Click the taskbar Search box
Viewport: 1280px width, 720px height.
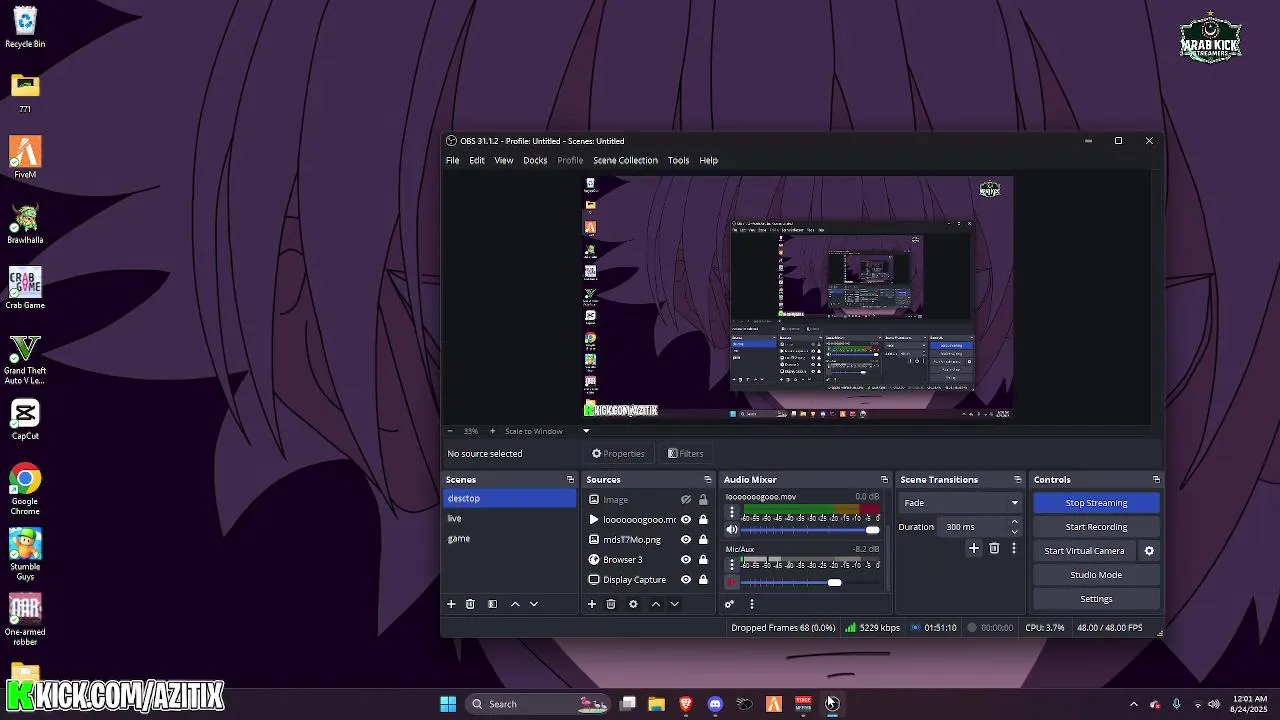540,704
